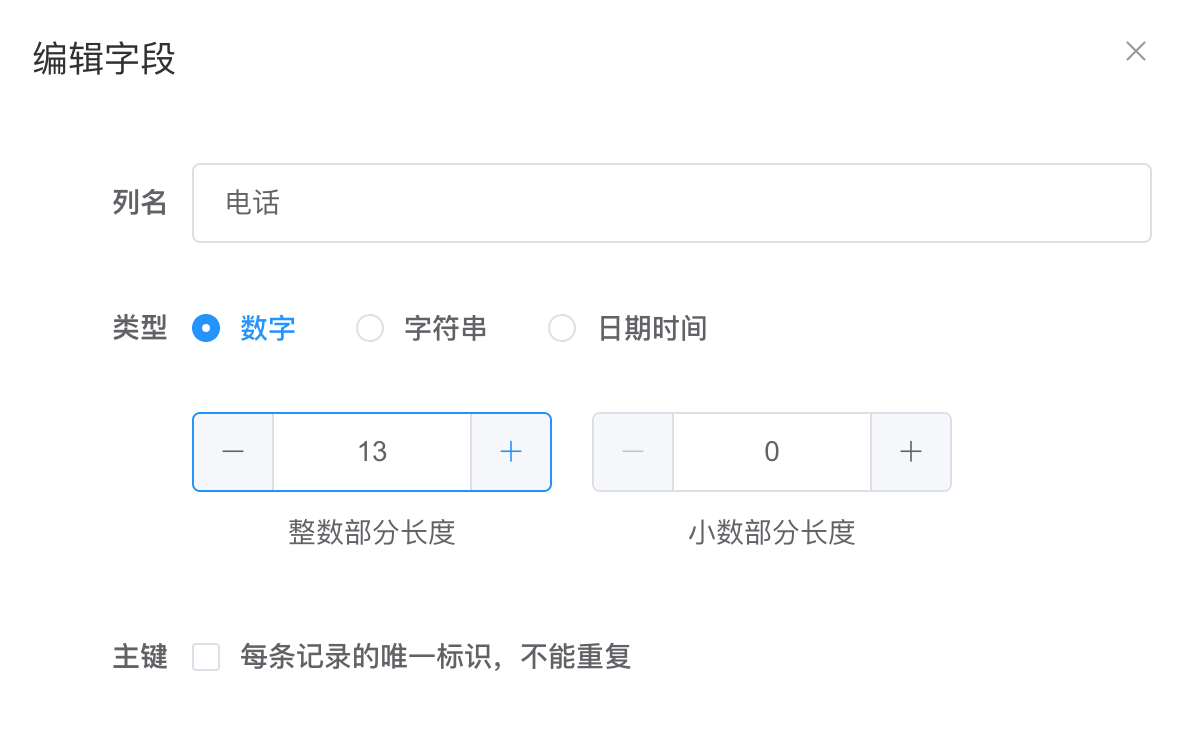This screenshot has height=744, width=1188.
Task: Click the 数字 type label text
Action: click(267, 329)
